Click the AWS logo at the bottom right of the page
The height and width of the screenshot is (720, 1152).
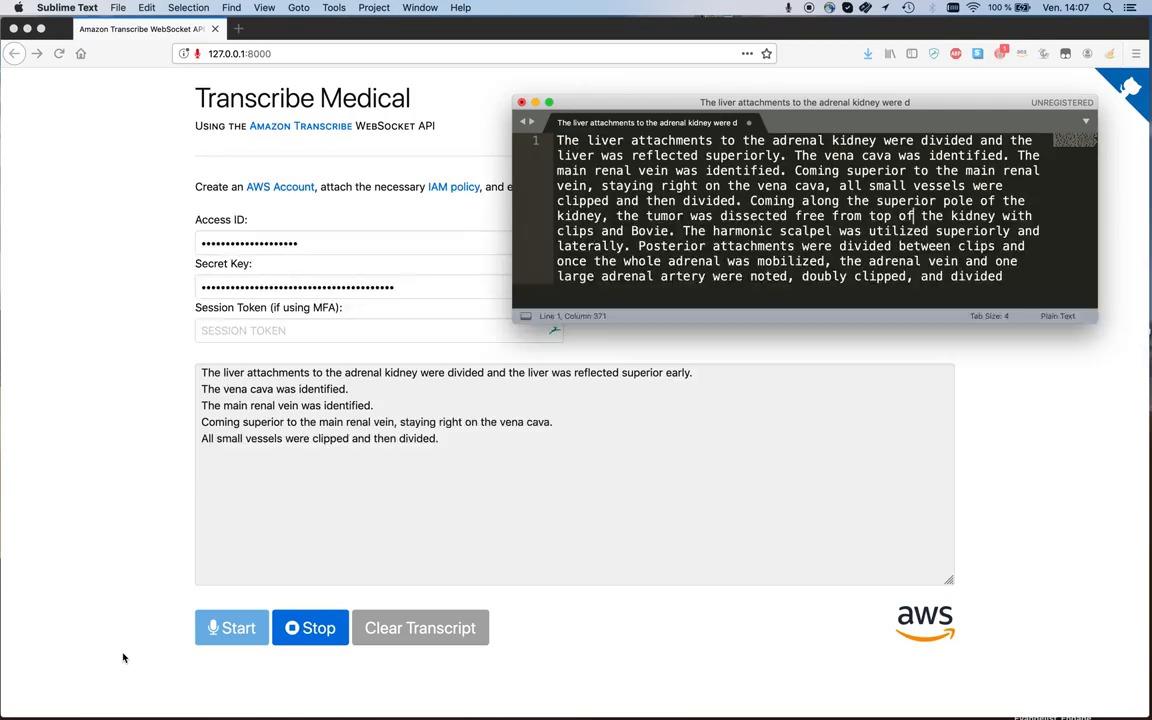(925, 623)
